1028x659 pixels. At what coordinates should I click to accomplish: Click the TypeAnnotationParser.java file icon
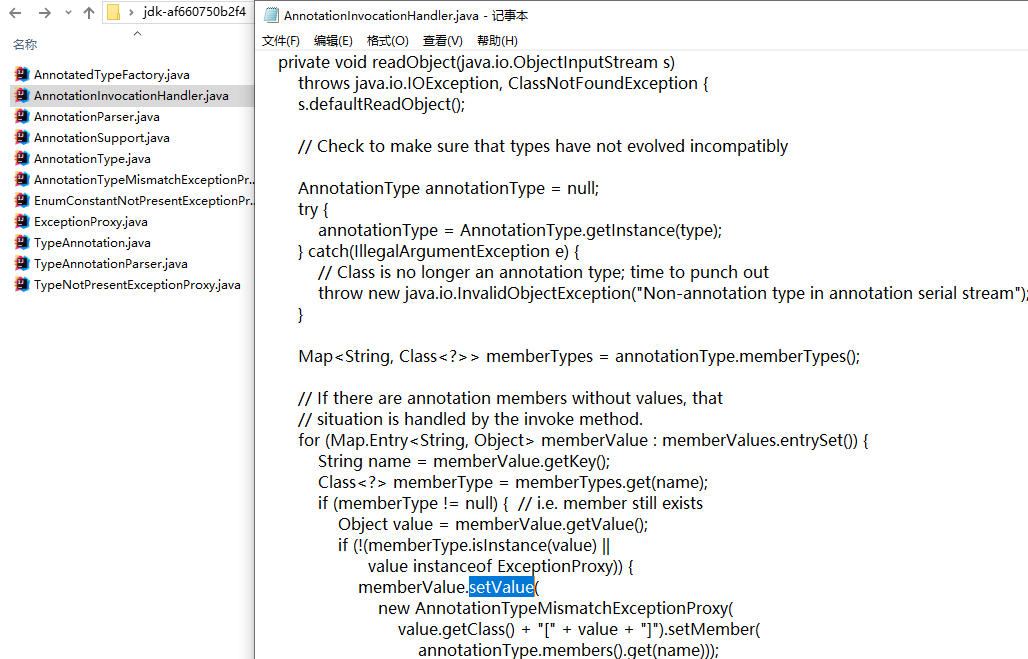click(22, 263)
